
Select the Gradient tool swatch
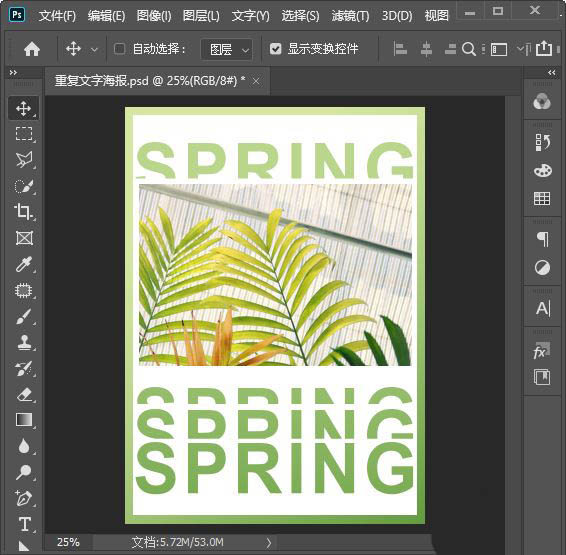click(x=24, y=420)
